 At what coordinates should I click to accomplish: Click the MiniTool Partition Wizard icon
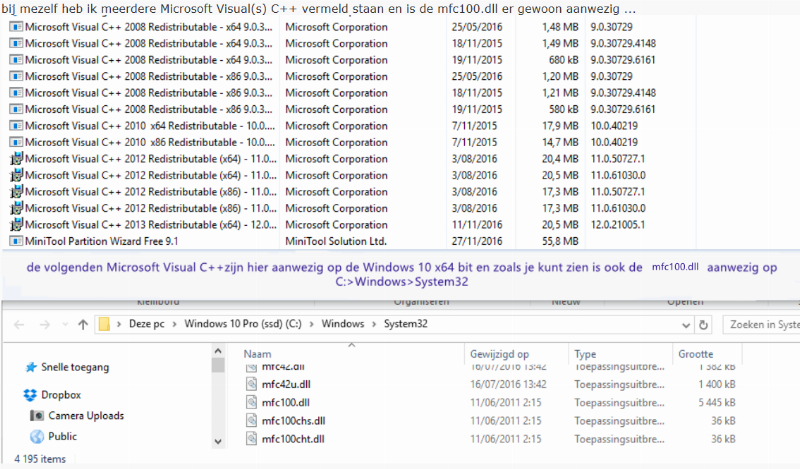click(x=16, y=241)
